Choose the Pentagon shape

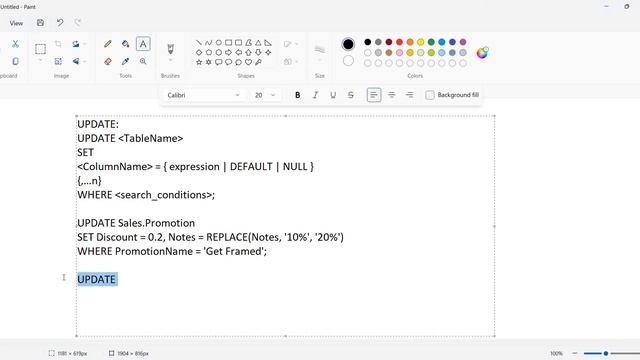[209, 52]
